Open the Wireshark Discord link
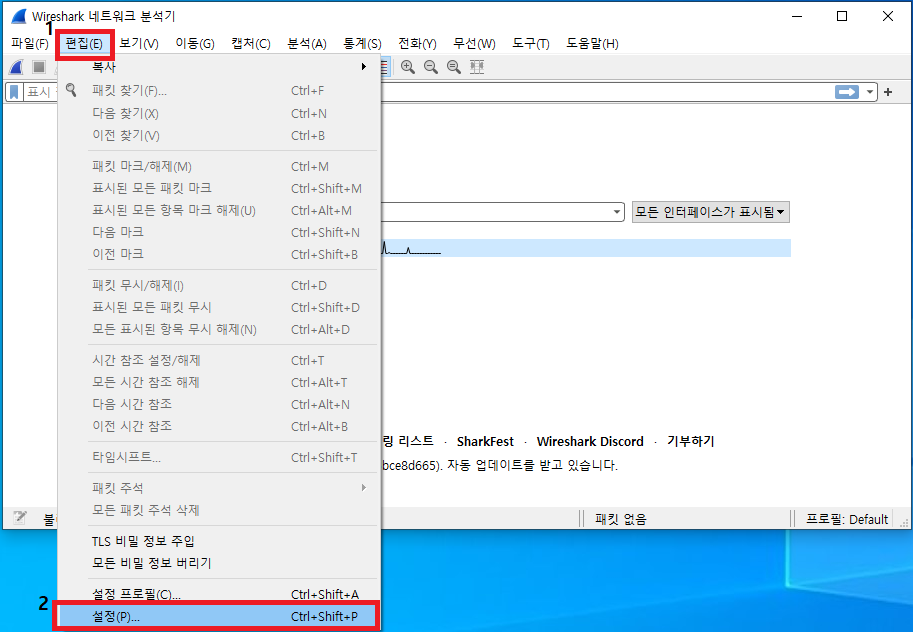 [590, 442]
